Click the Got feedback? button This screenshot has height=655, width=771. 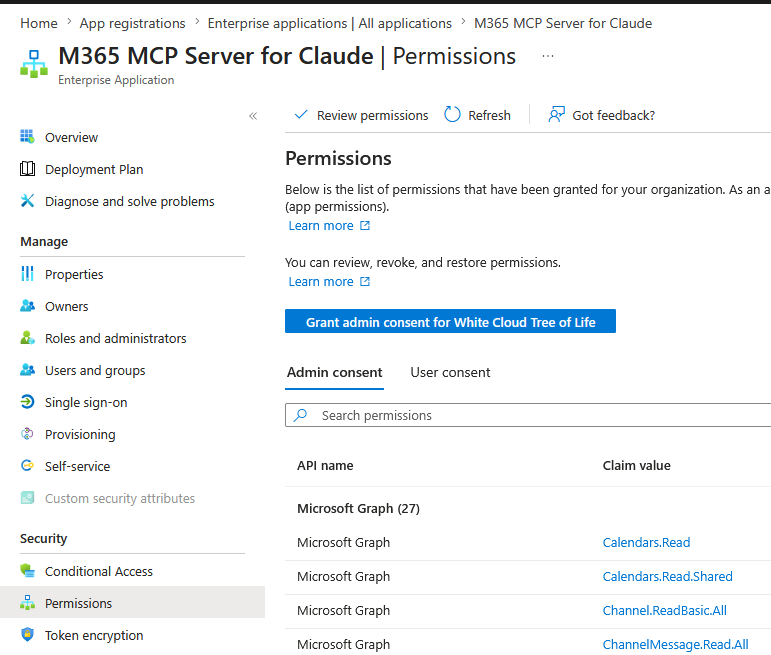(601, 115)
